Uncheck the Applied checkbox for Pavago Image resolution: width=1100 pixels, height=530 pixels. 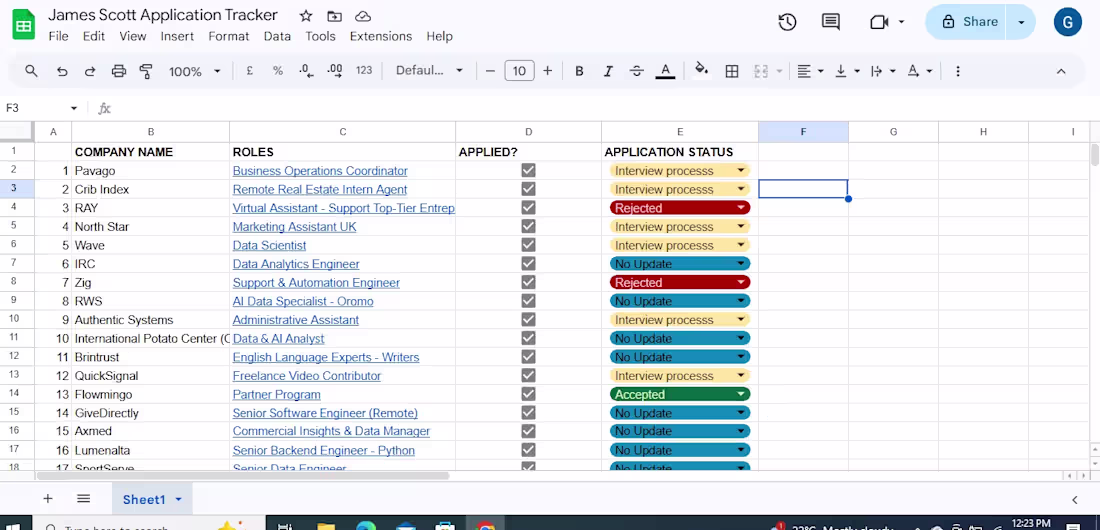528,171
